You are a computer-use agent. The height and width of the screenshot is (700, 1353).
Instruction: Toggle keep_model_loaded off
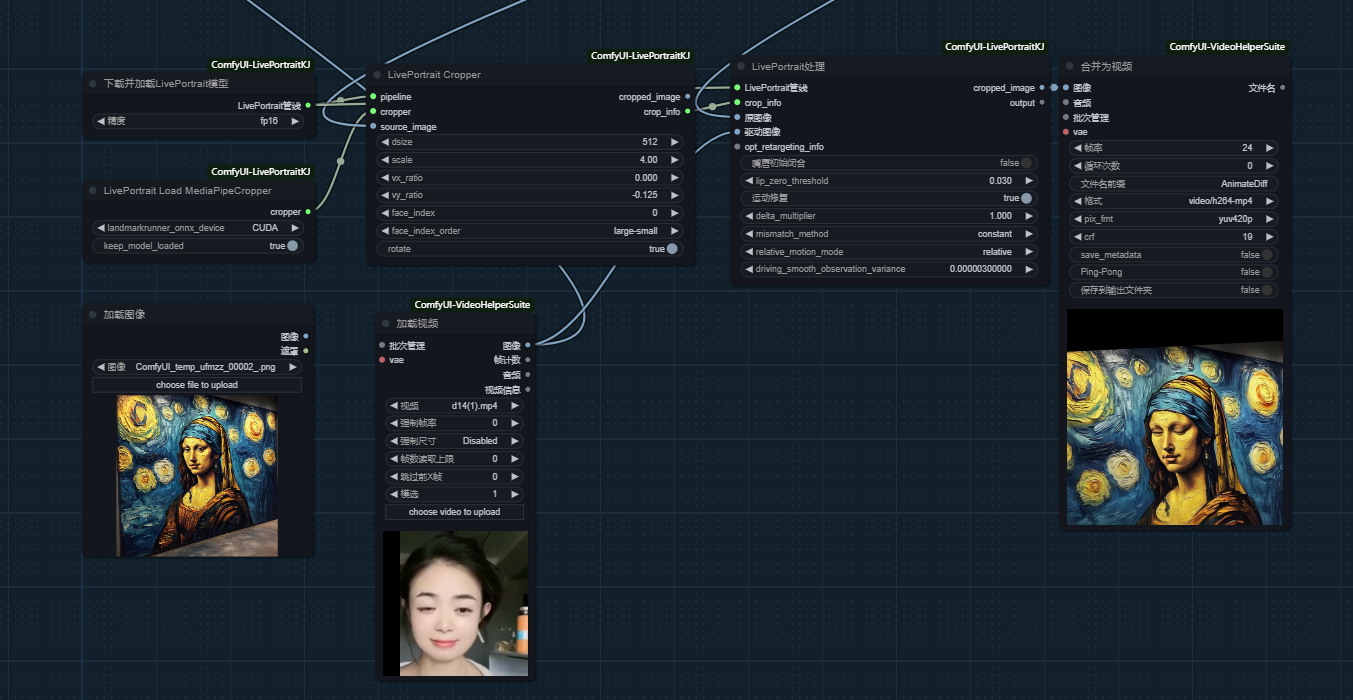coord(292,246)
